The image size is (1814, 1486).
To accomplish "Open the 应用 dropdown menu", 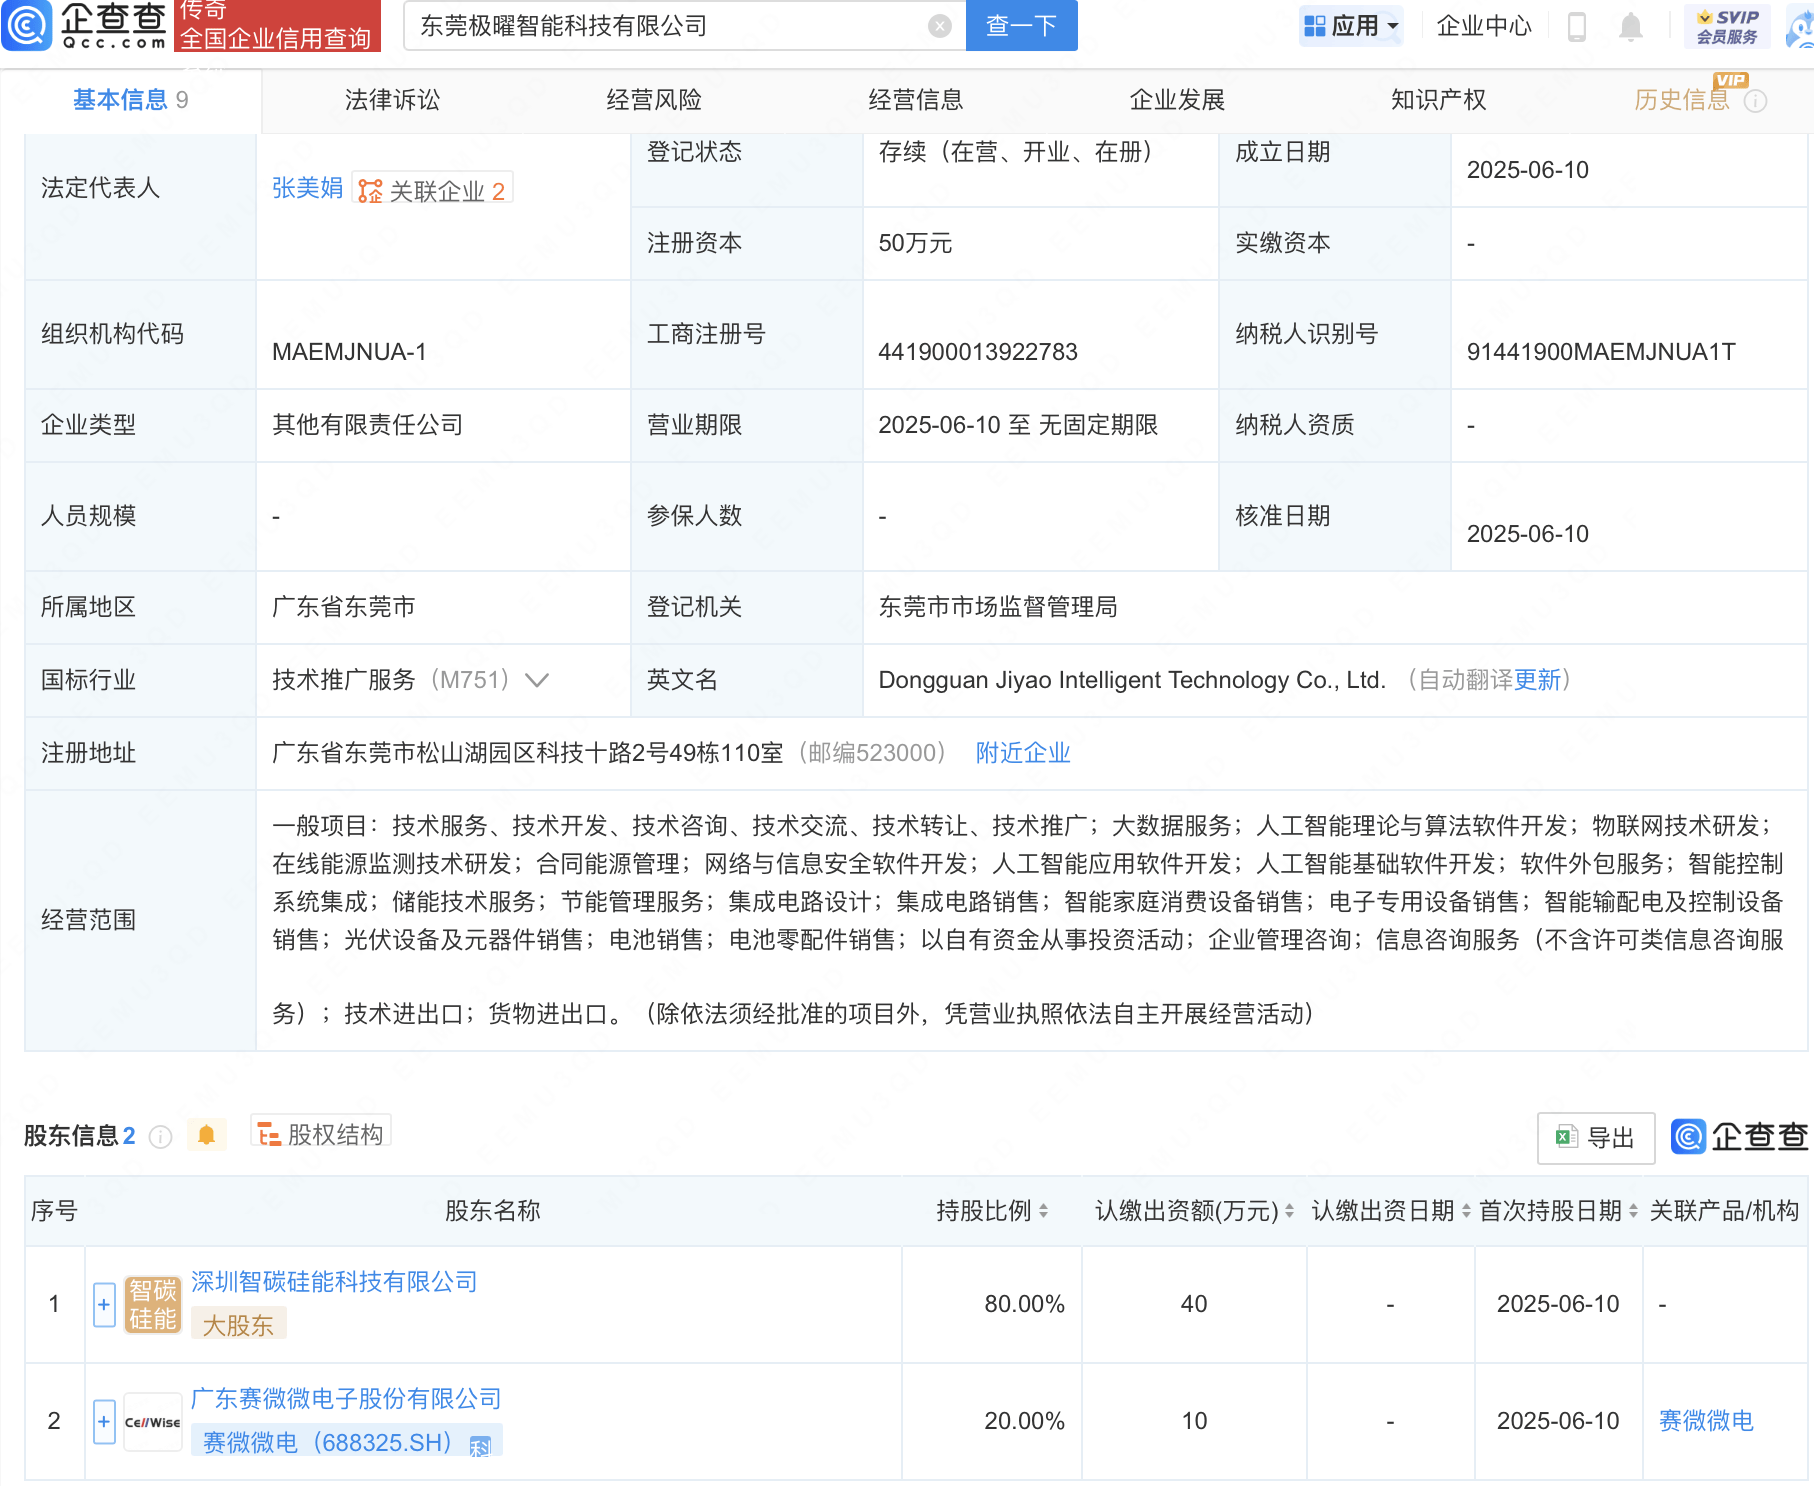I will click(1352, 26).
